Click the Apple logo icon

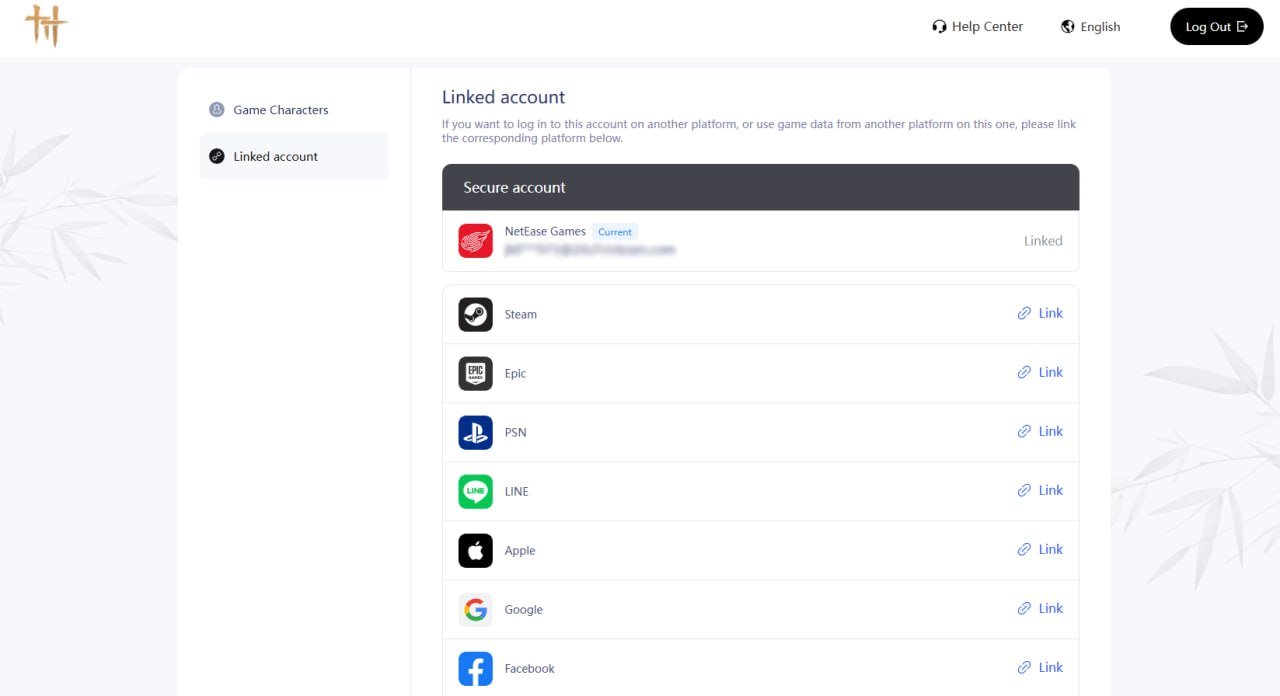(x=476, y=550)
